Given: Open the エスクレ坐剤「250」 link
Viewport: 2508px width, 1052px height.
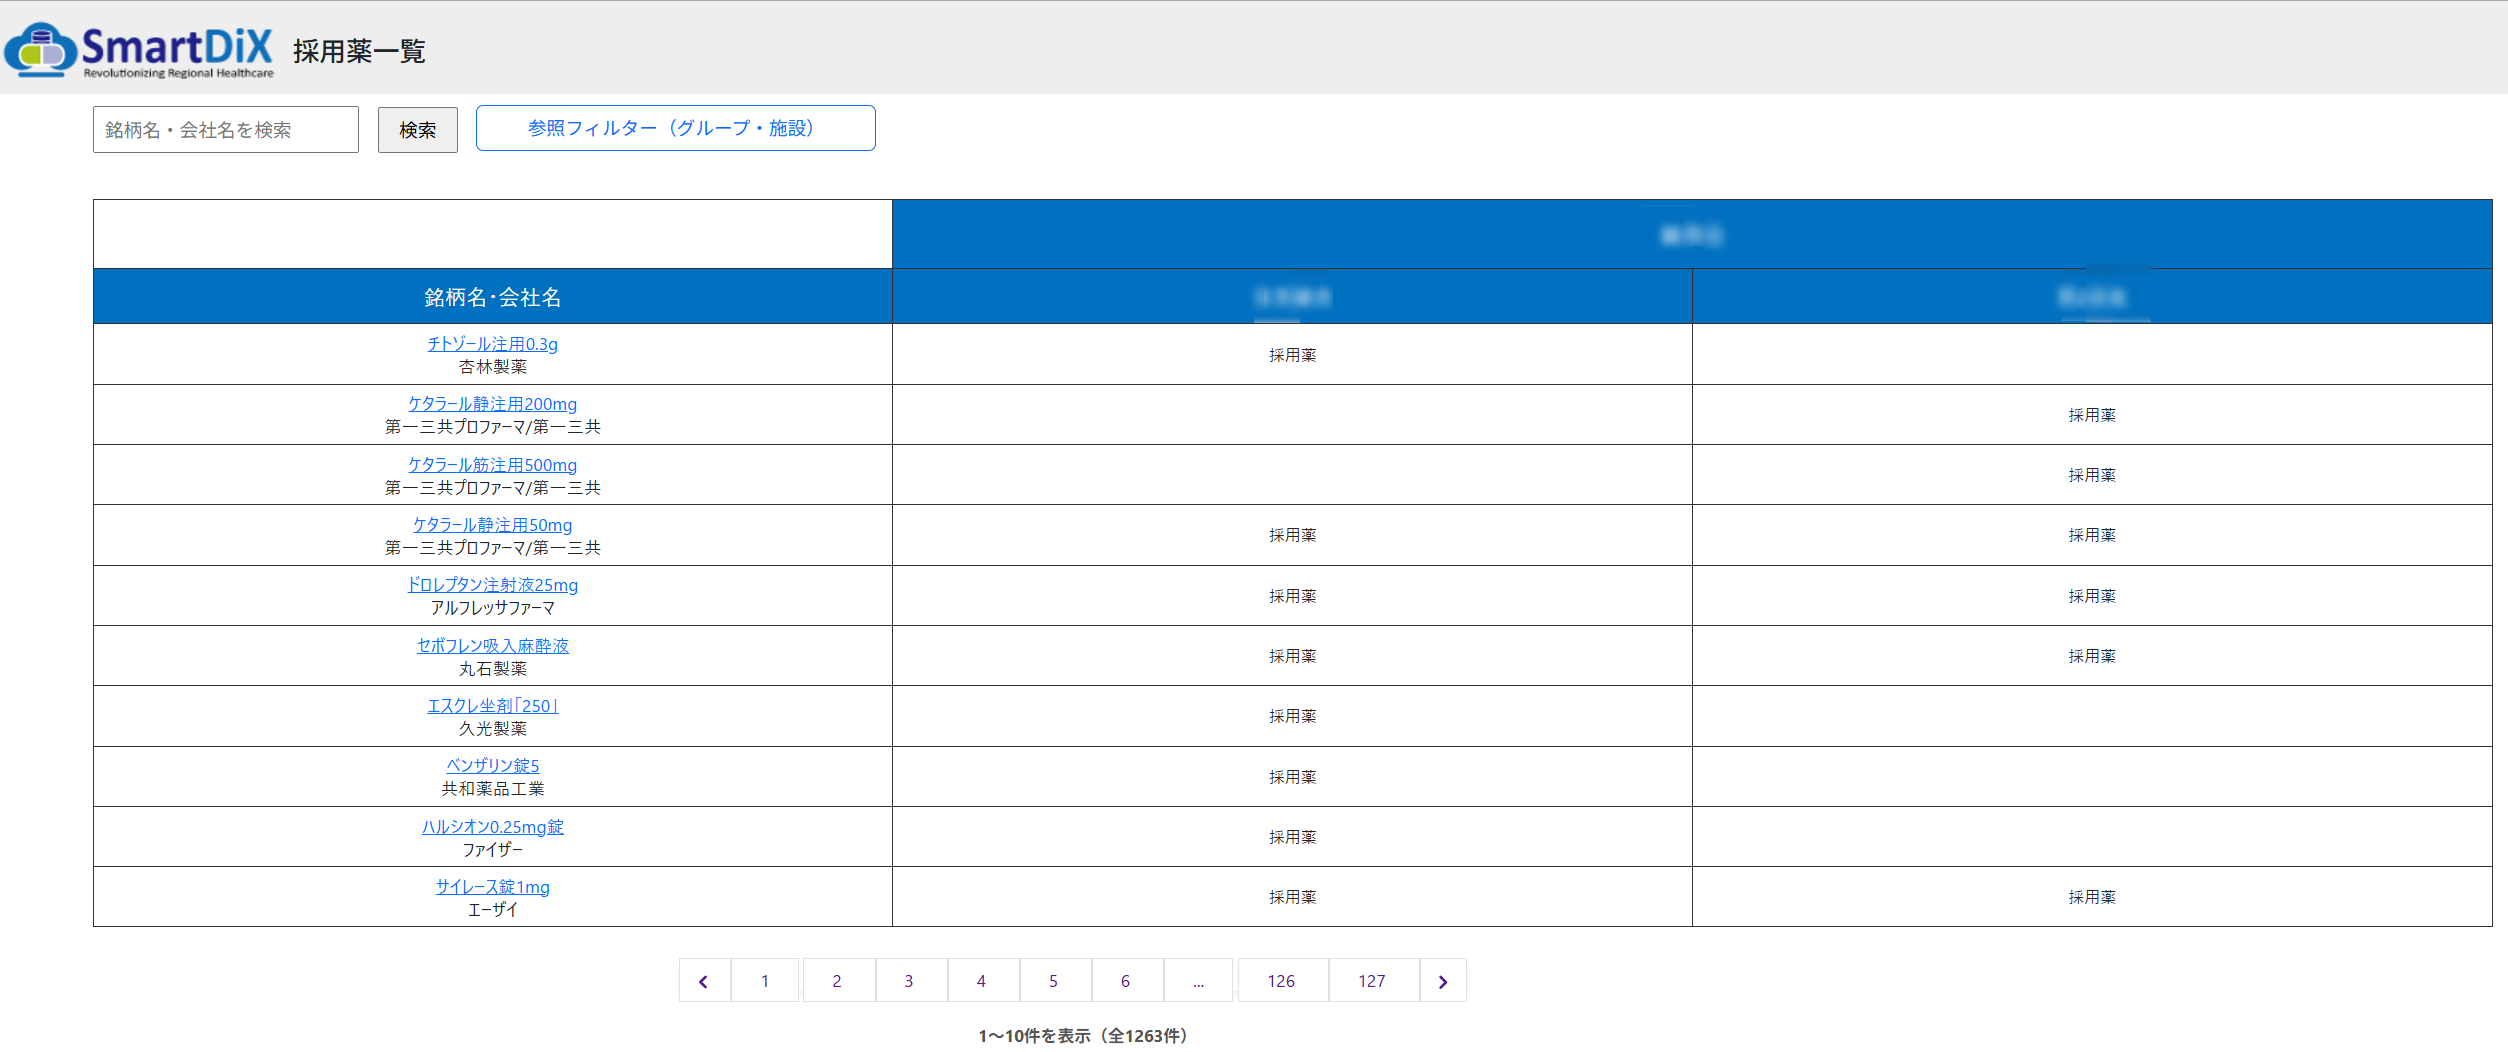Looking at the screenshot, I should (x=493, y=706).
